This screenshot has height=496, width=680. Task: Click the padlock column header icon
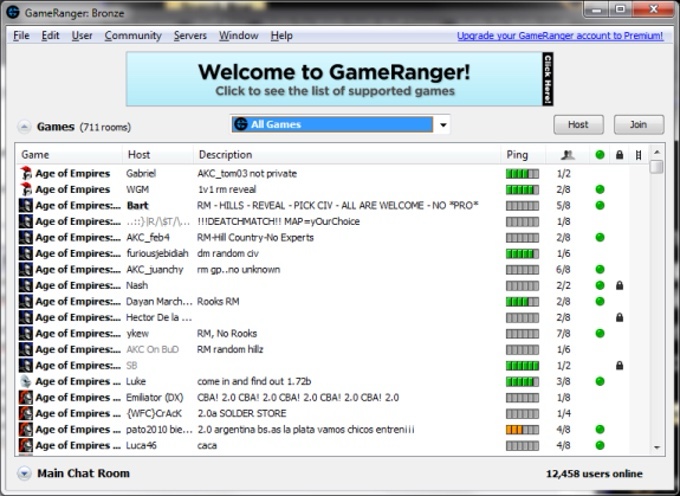click(x=619, y=155)
